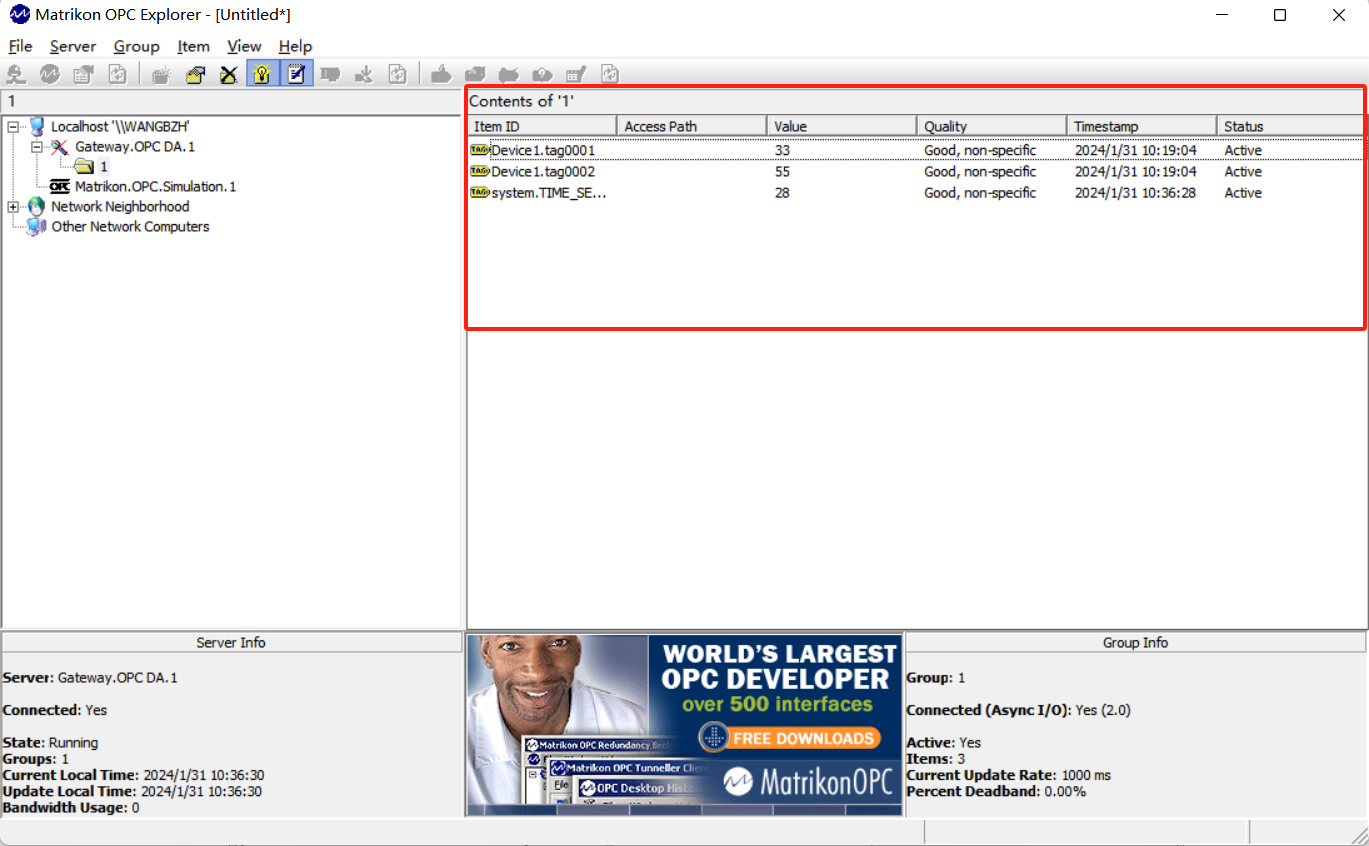Open the File menu

coord(20,46)
